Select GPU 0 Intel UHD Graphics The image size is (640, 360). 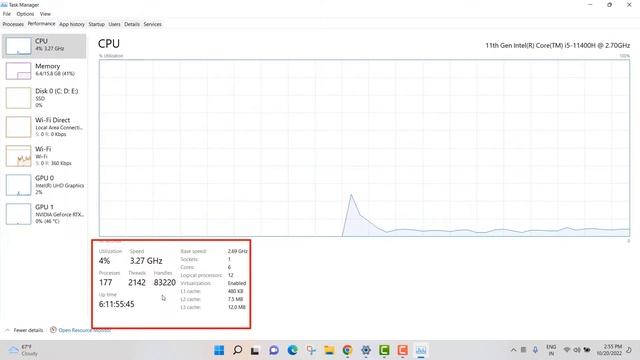point(44,185)
